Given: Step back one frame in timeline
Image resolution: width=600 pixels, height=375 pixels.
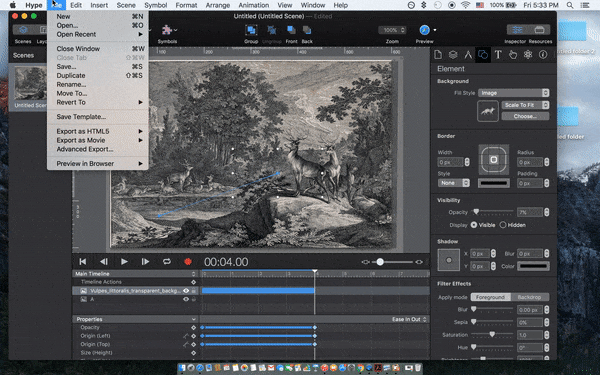Looking at the screenshot, I should 104,262.
